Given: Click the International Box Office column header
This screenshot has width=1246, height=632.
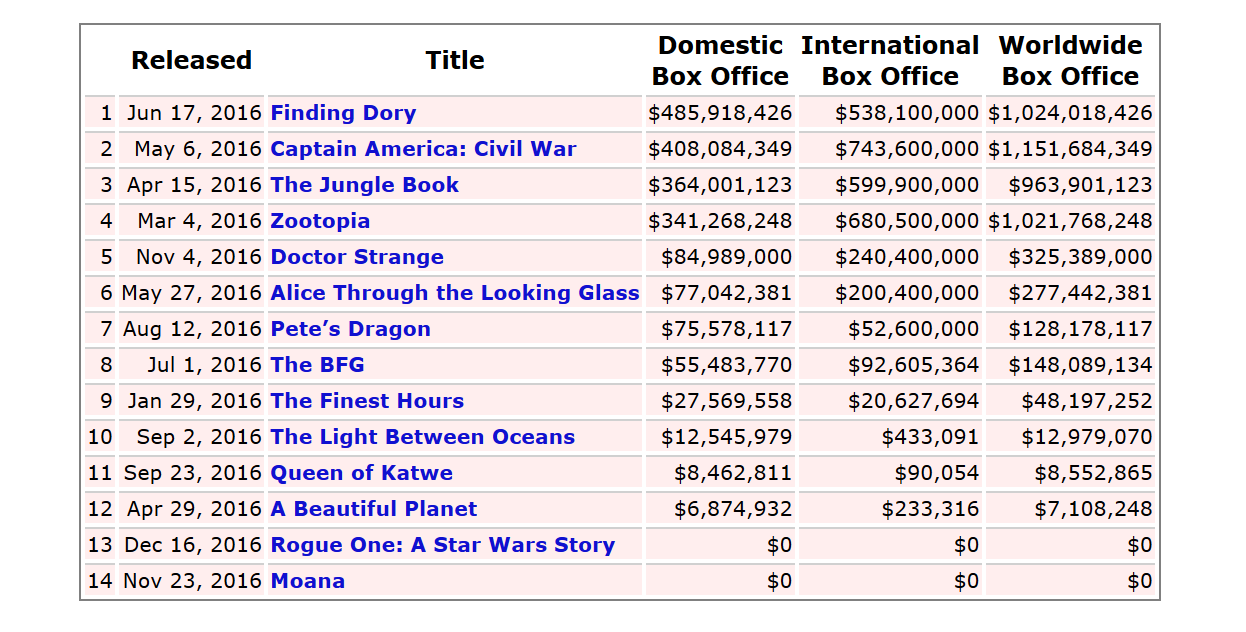Looking at the screenshot, I should pos(890,60).
